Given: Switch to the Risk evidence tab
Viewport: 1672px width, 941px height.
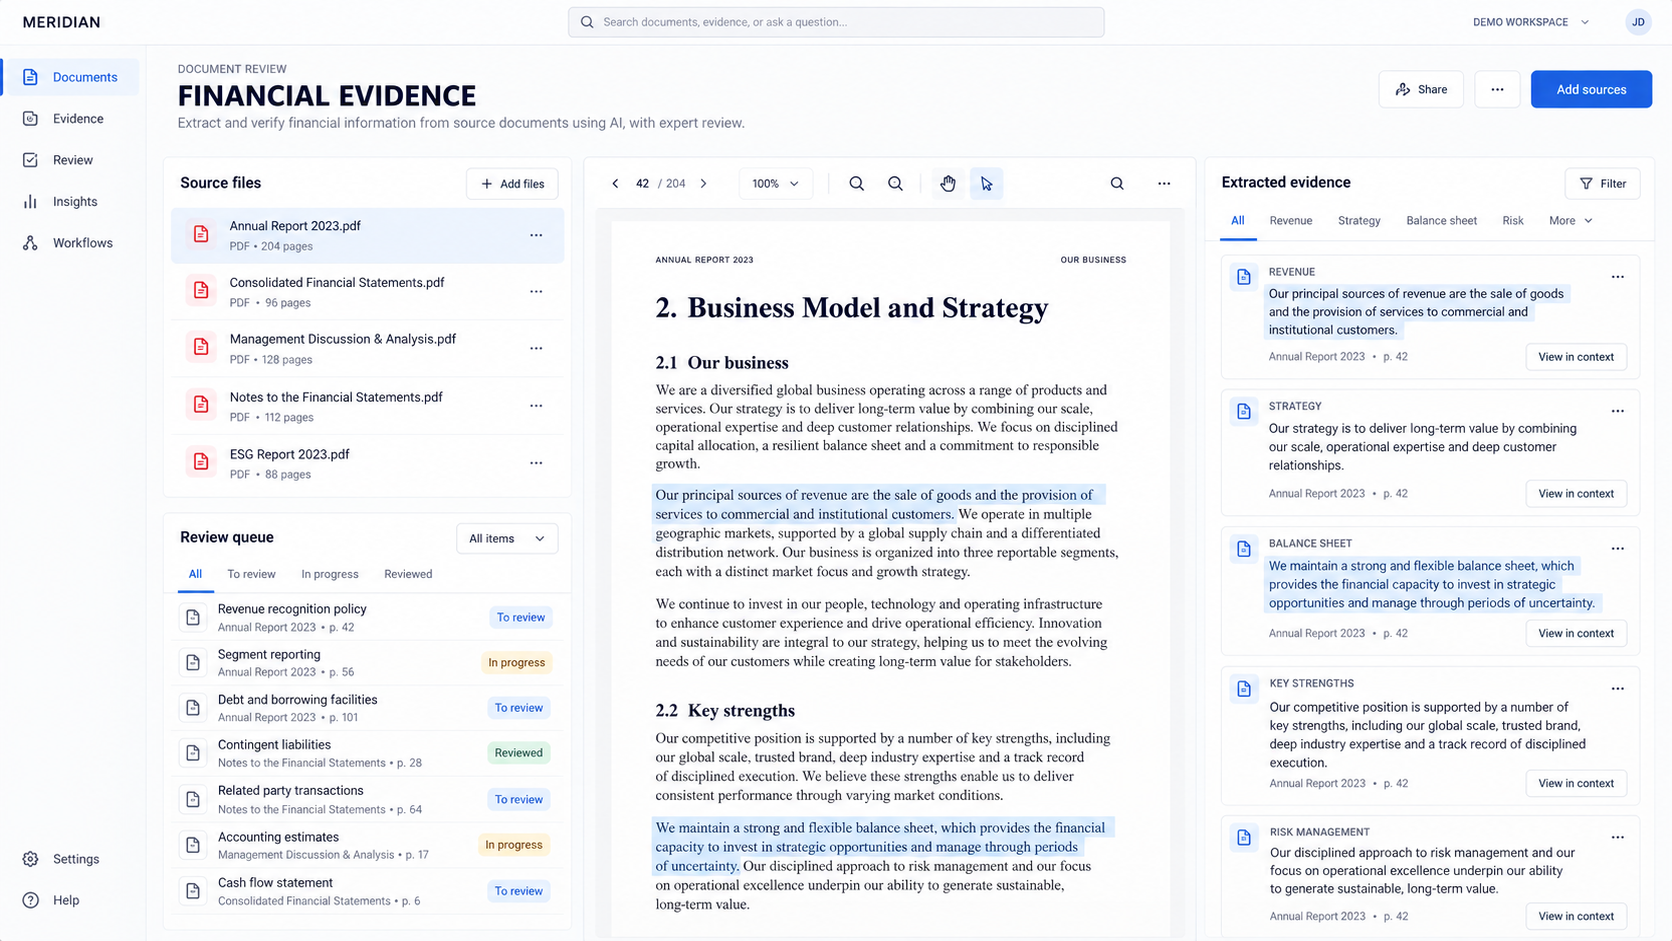Looking at the screenshot, I should [x=1513, y=221].
